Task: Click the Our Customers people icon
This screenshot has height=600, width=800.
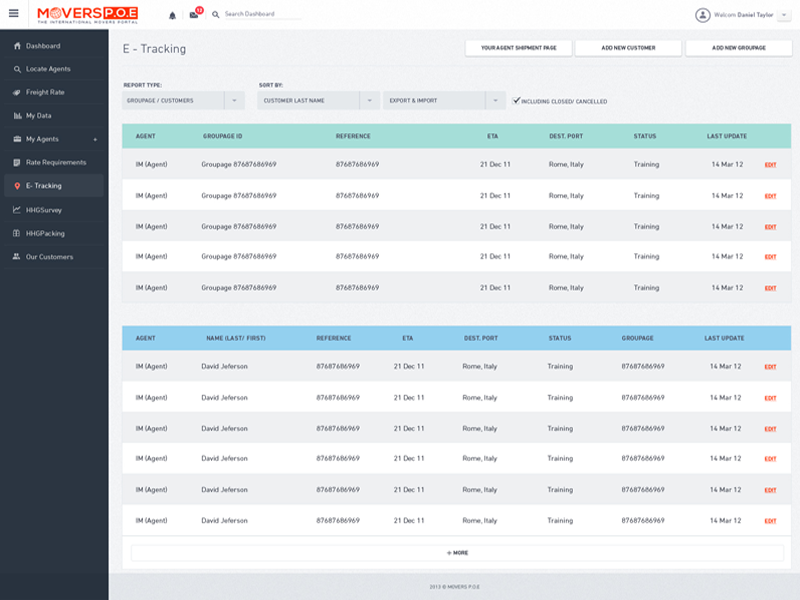Action: tap(17, 257)
